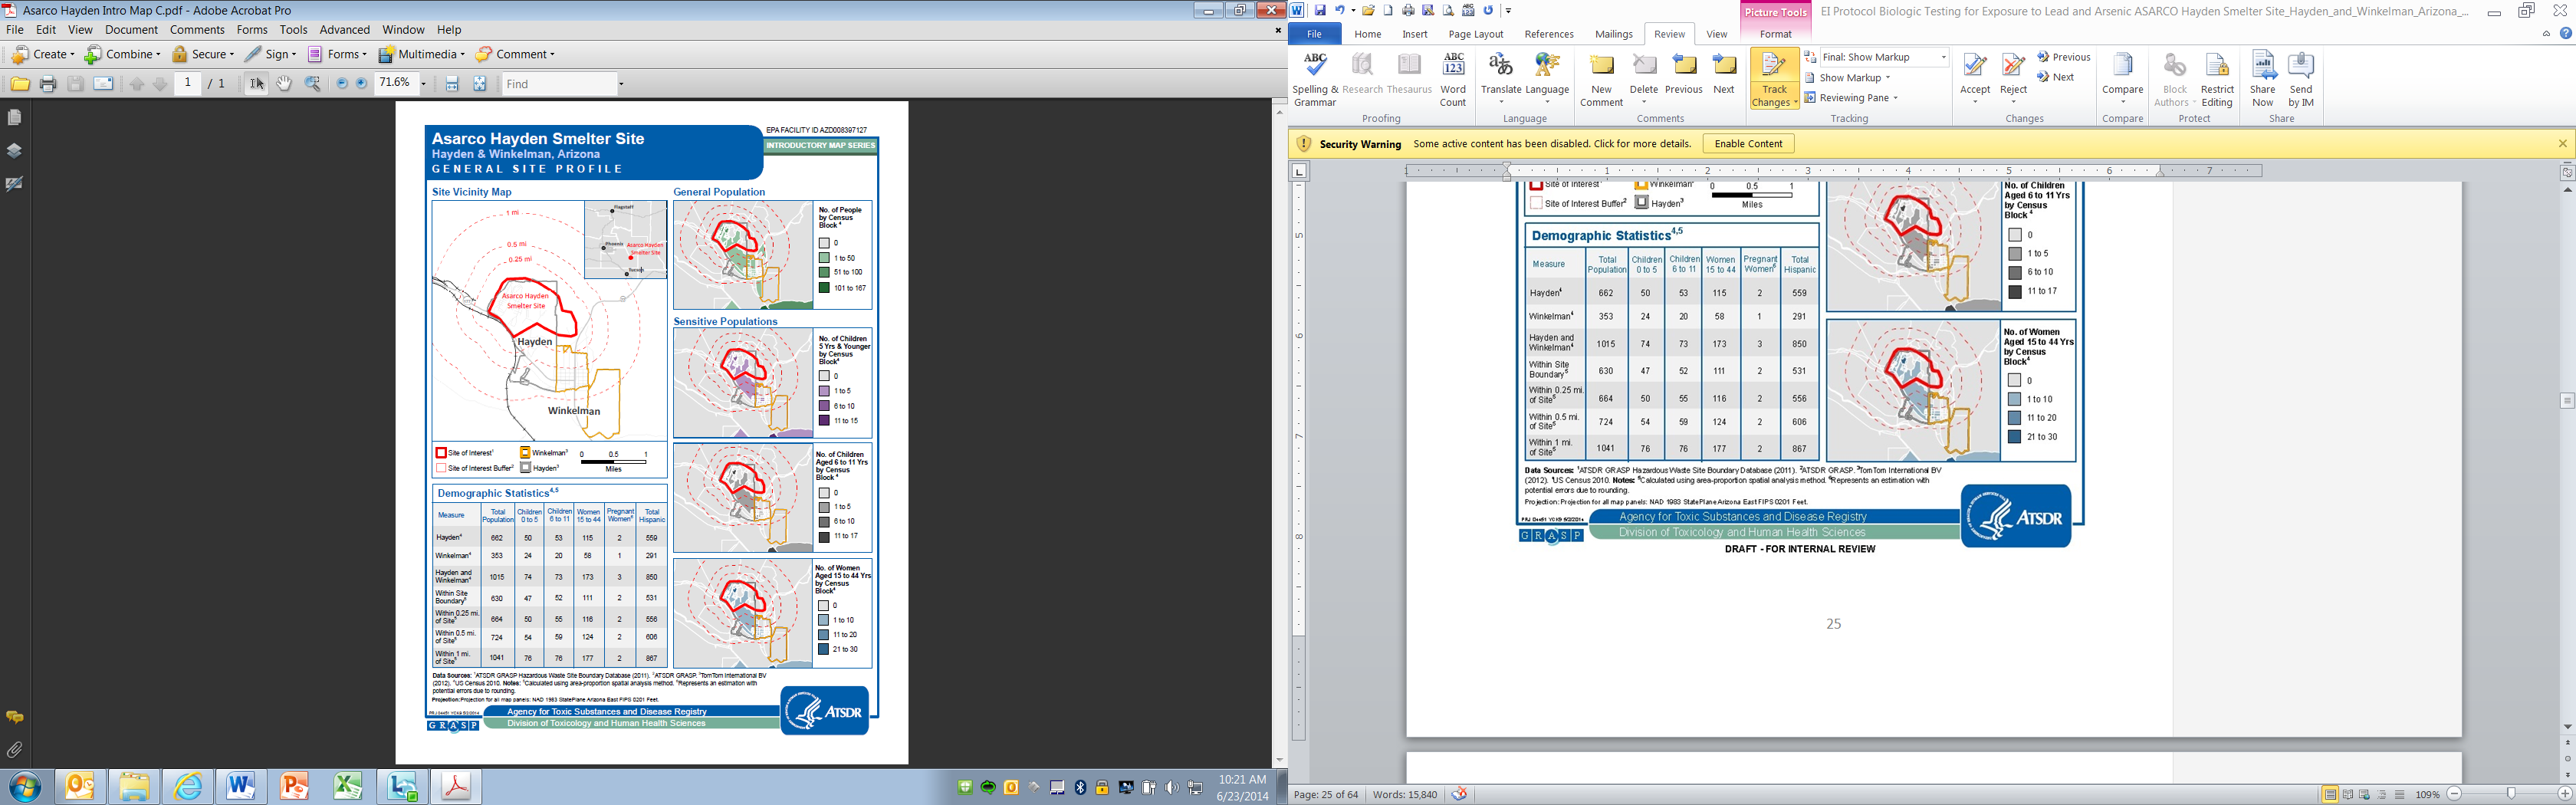Open the Windows Start menu
2576x805 pixels.
pyautogui.click(x=24, y=787)
